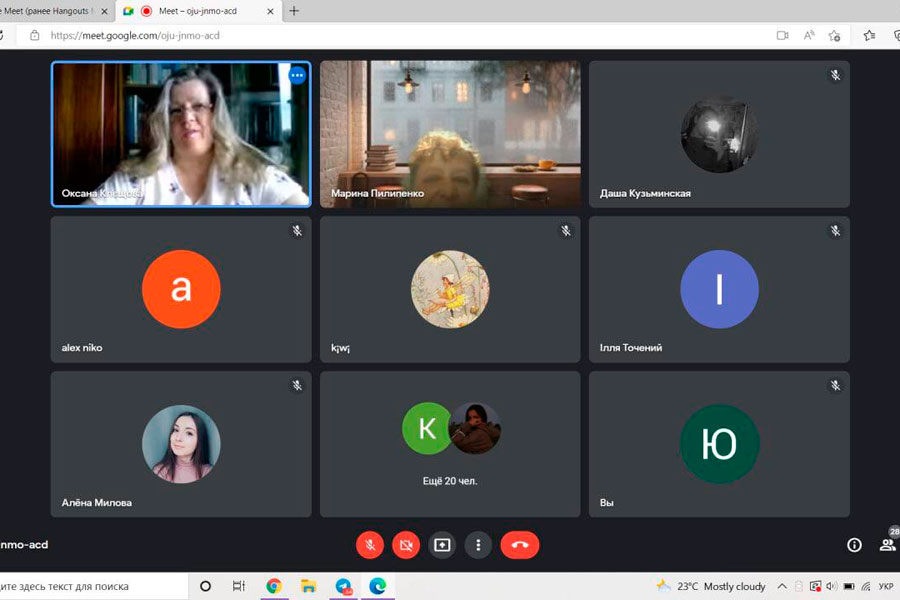
Task: Click the network Wi-Fi tray icon
Action: pyautogui.click(x=866, y=586)
